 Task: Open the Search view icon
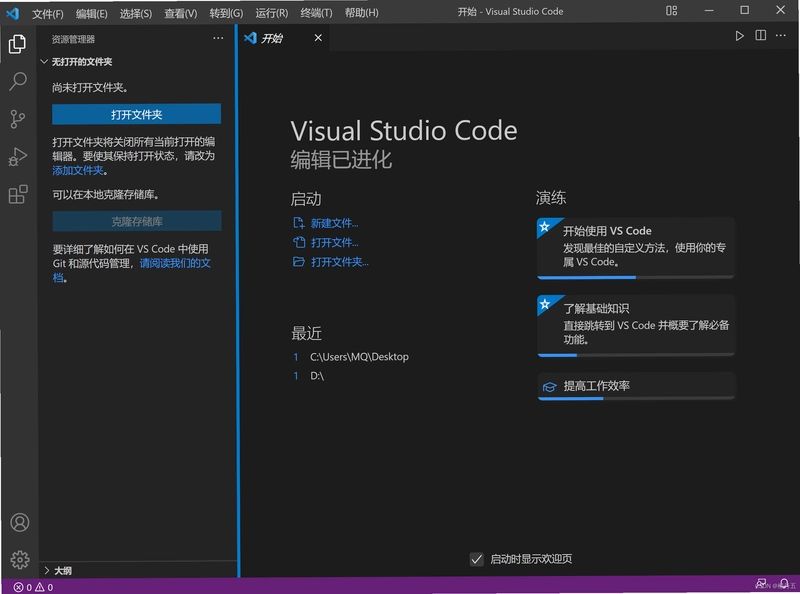(18, 81)
